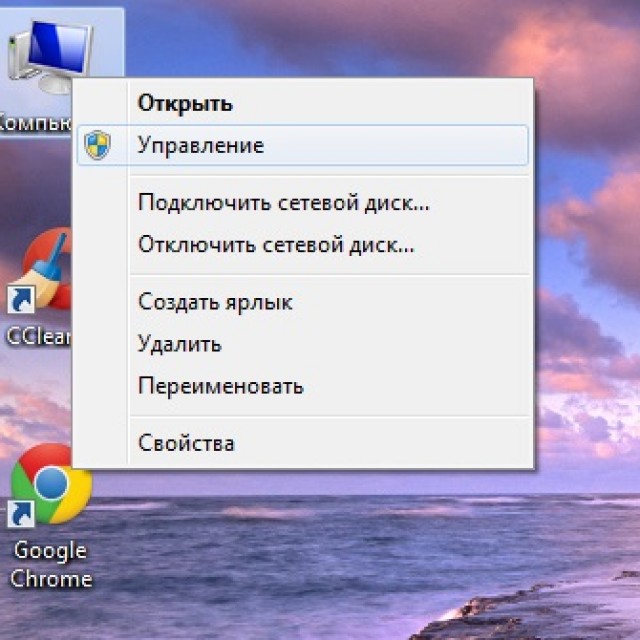Viewport: 640px width, 640px height.
Task: Click the UAC shield icon beside Управление
Action: [x=98, y=145]
